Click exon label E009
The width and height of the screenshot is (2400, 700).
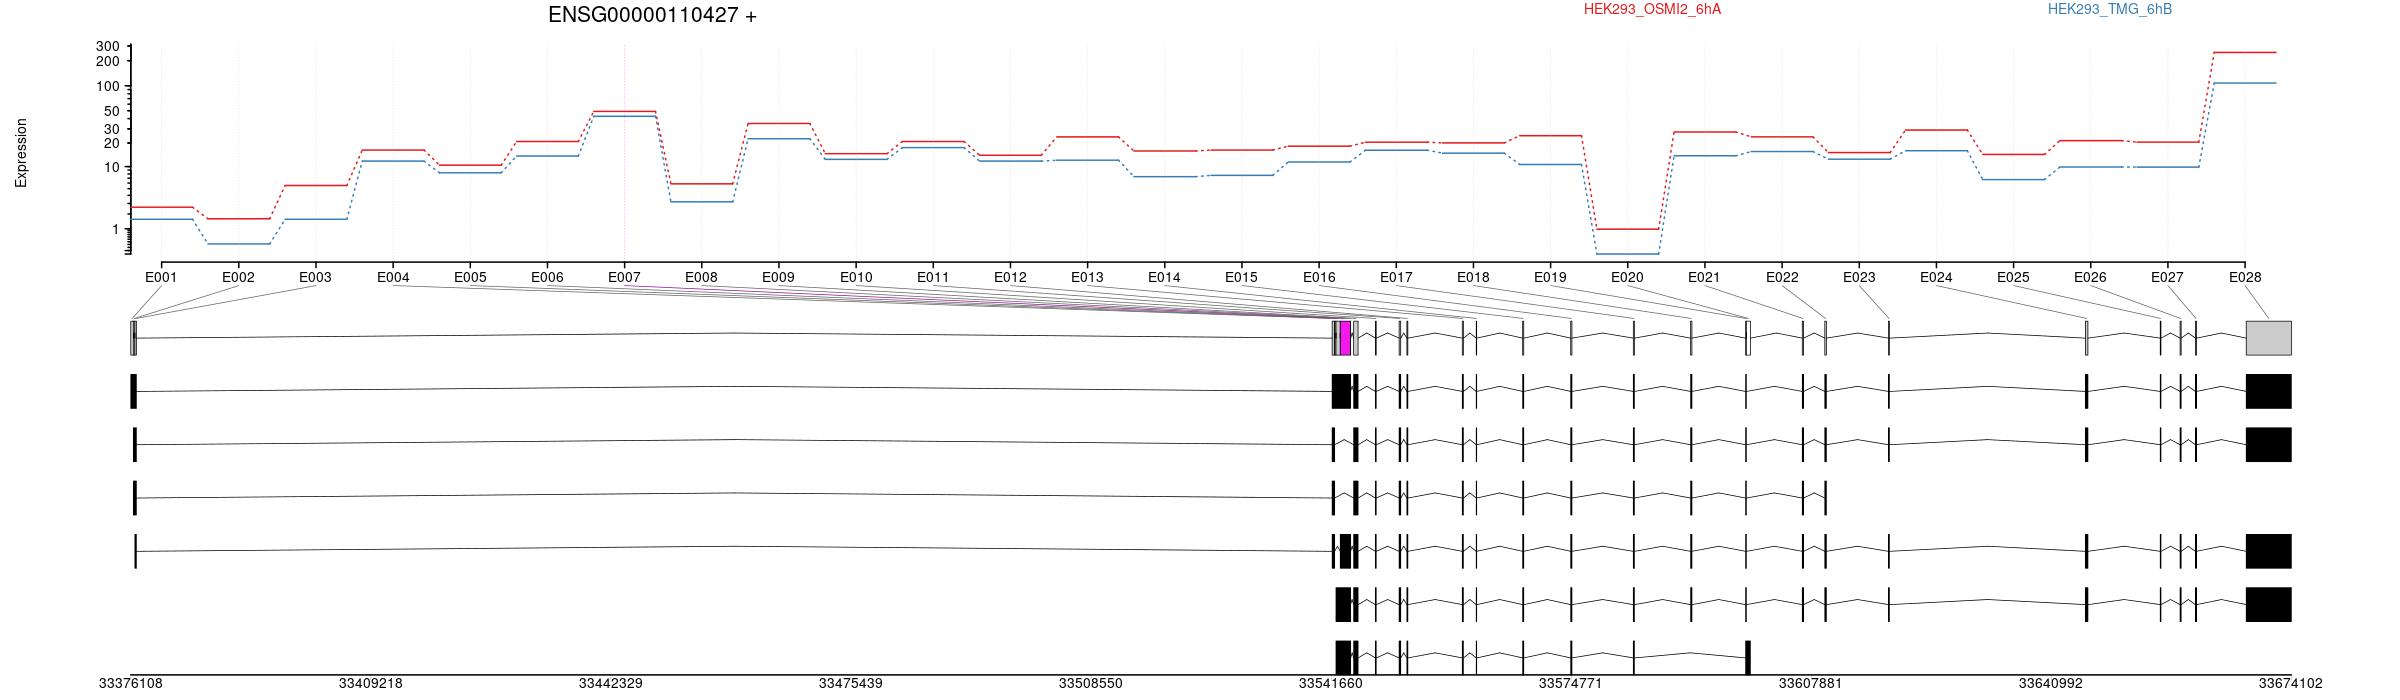[x=778, y=277]
